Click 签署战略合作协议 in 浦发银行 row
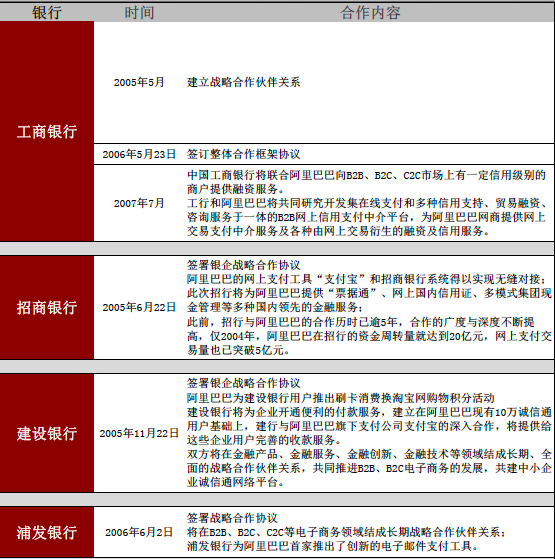 (x=232, y=518)
